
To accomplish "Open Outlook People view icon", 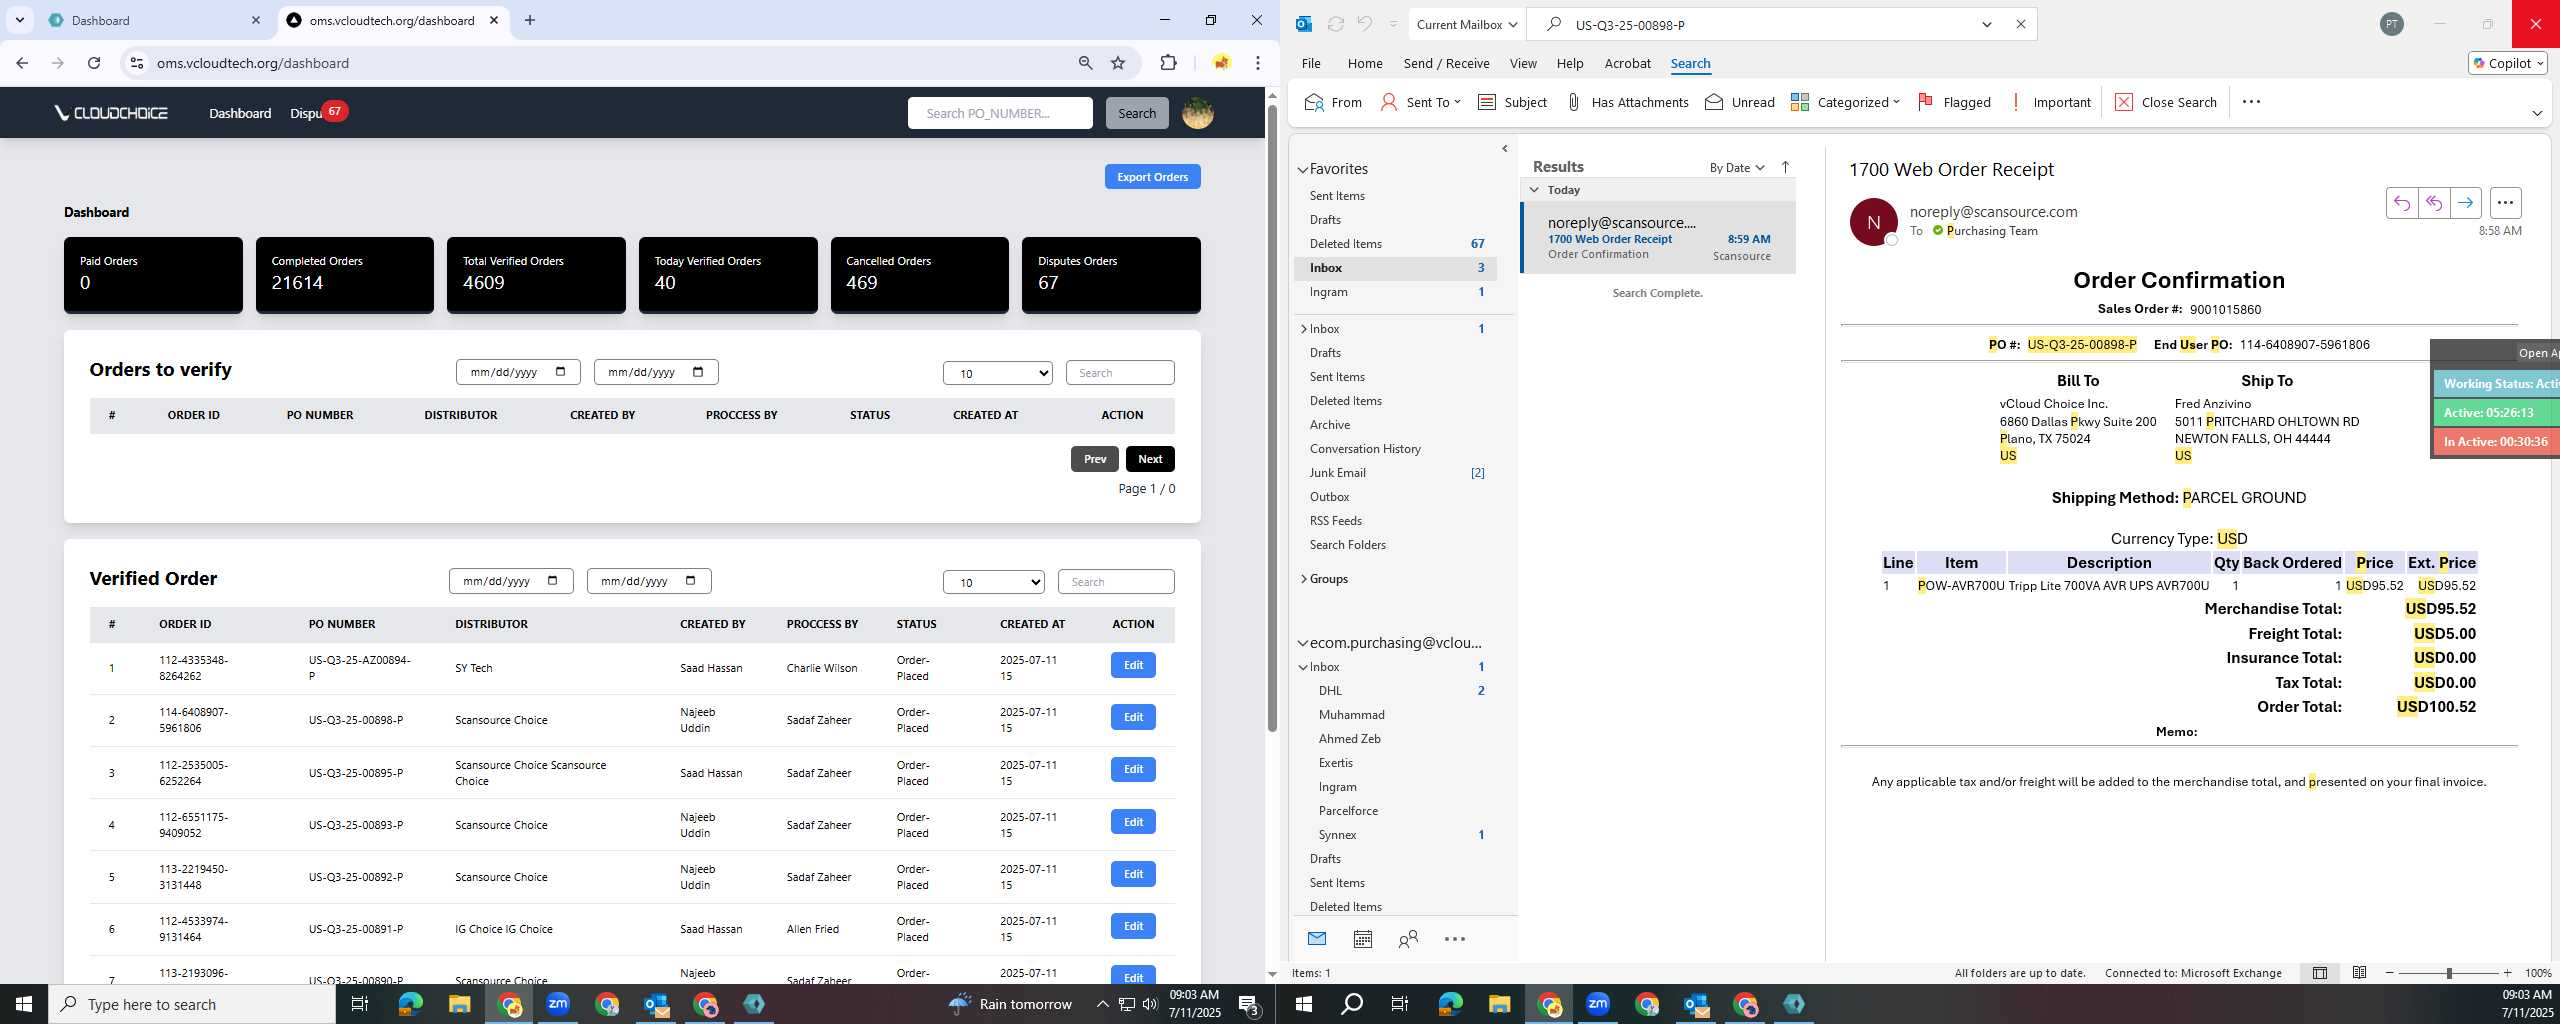I will click(1408, 938).
